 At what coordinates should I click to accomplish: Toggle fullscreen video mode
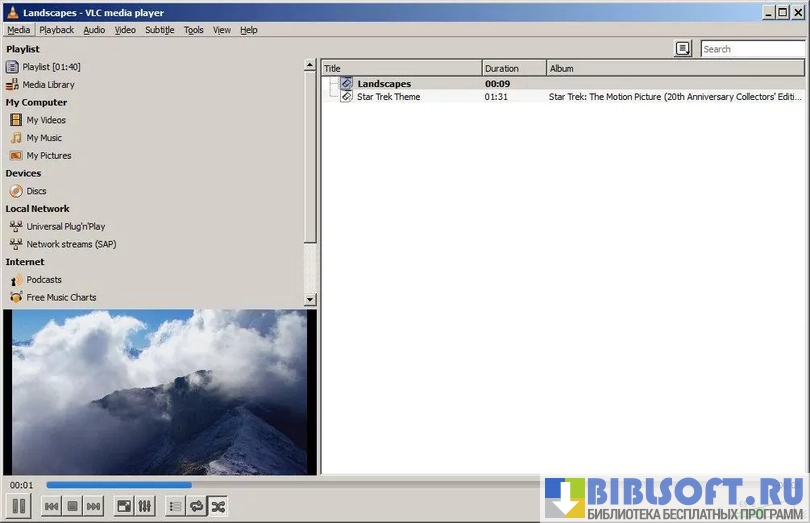click(124, 507)
